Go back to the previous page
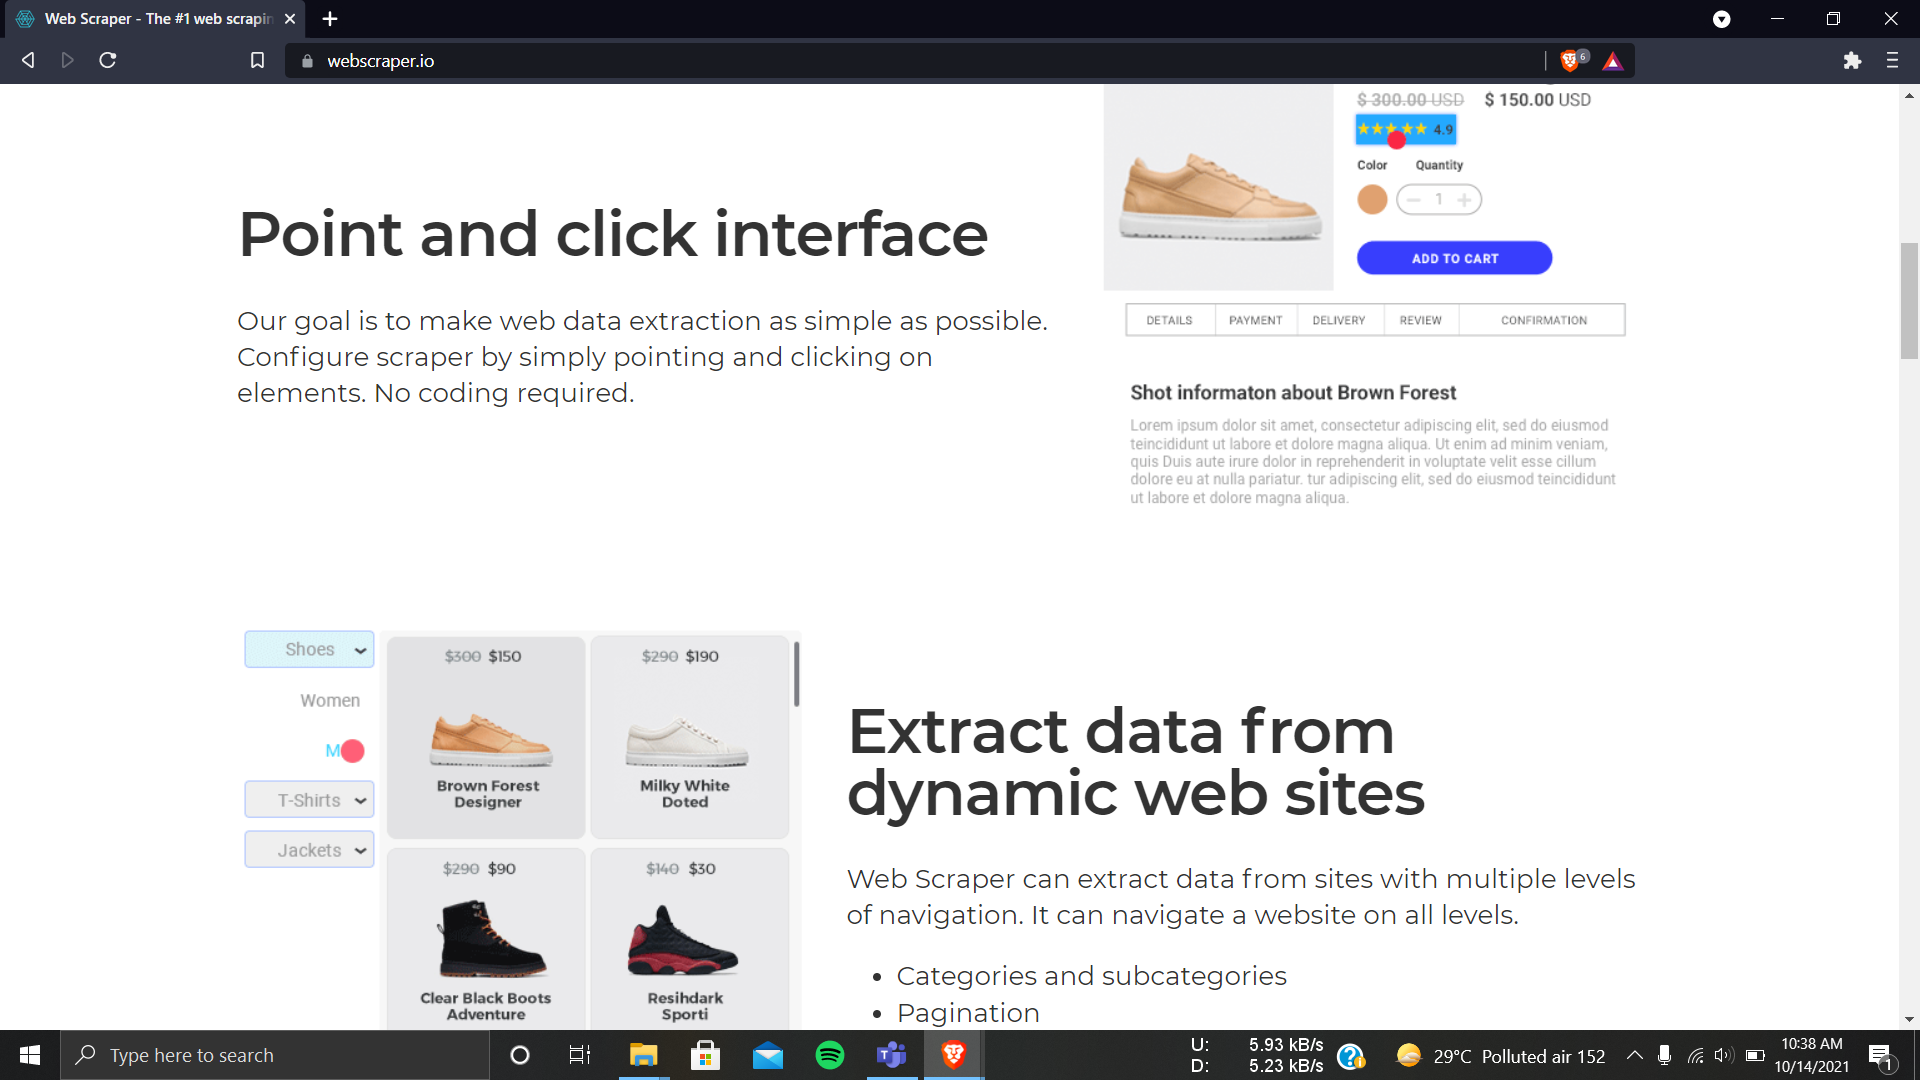Image resolution: width=1920 pixels, height=1080 pixels. 28,61
